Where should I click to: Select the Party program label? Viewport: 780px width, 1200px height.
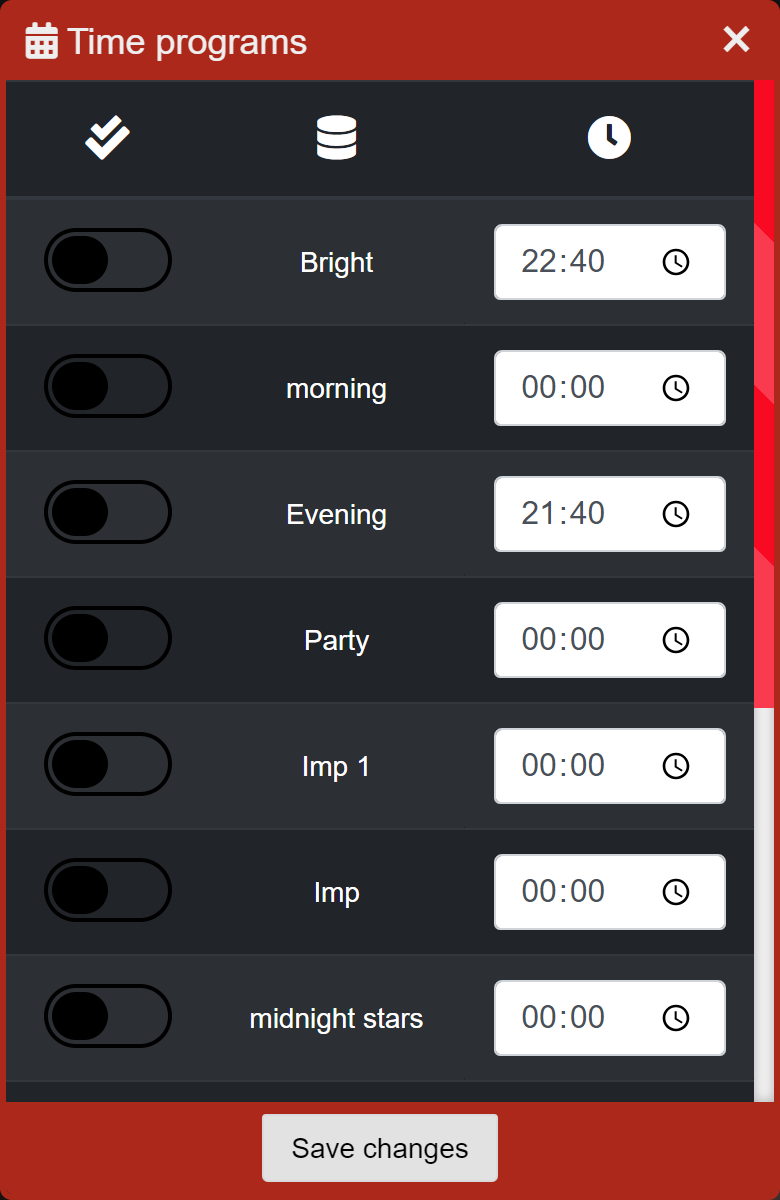pyautogui.click(x=336, y=640)
